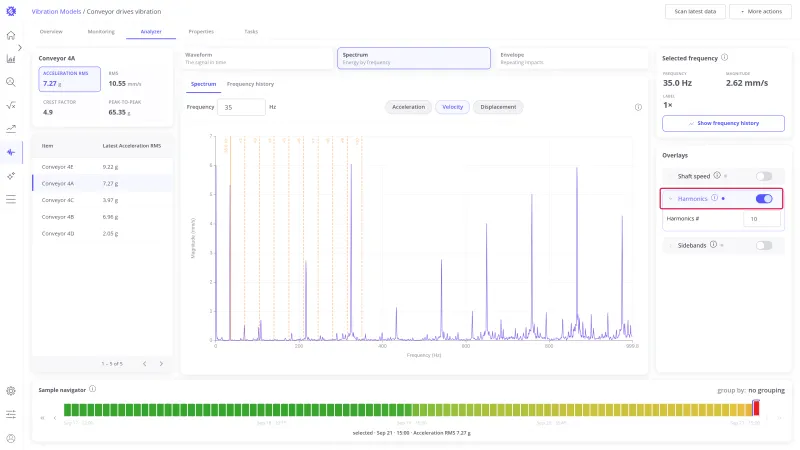Open the Home icon in the sidebar
Screen dimensions: 800x450
coord(11,35)
